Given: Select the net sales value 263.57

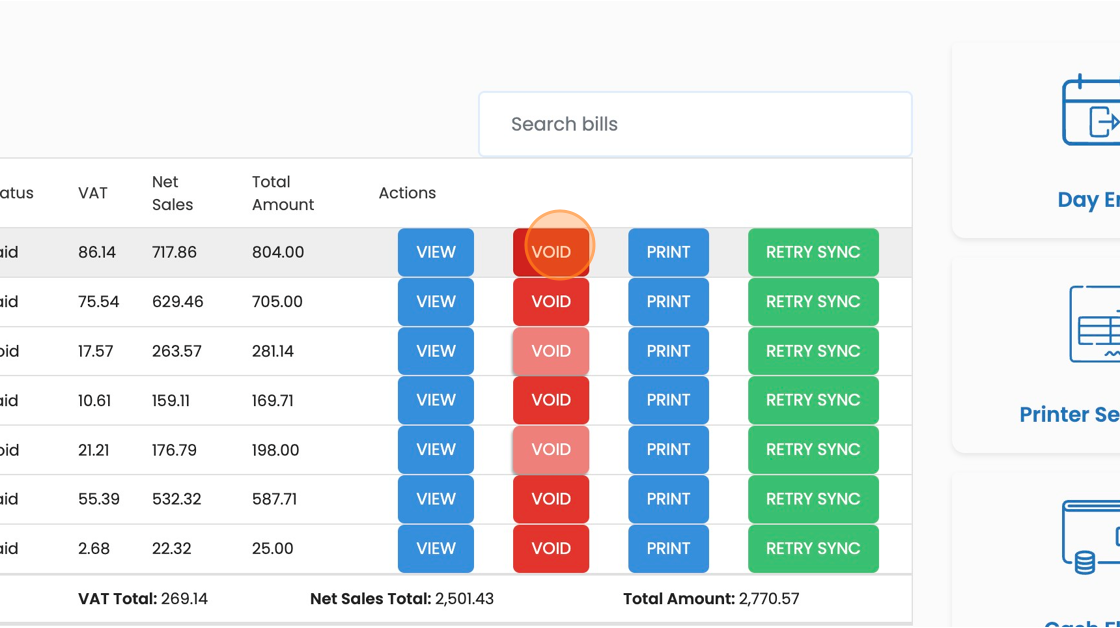Looking at the screenshot, I should pos(176,351).
